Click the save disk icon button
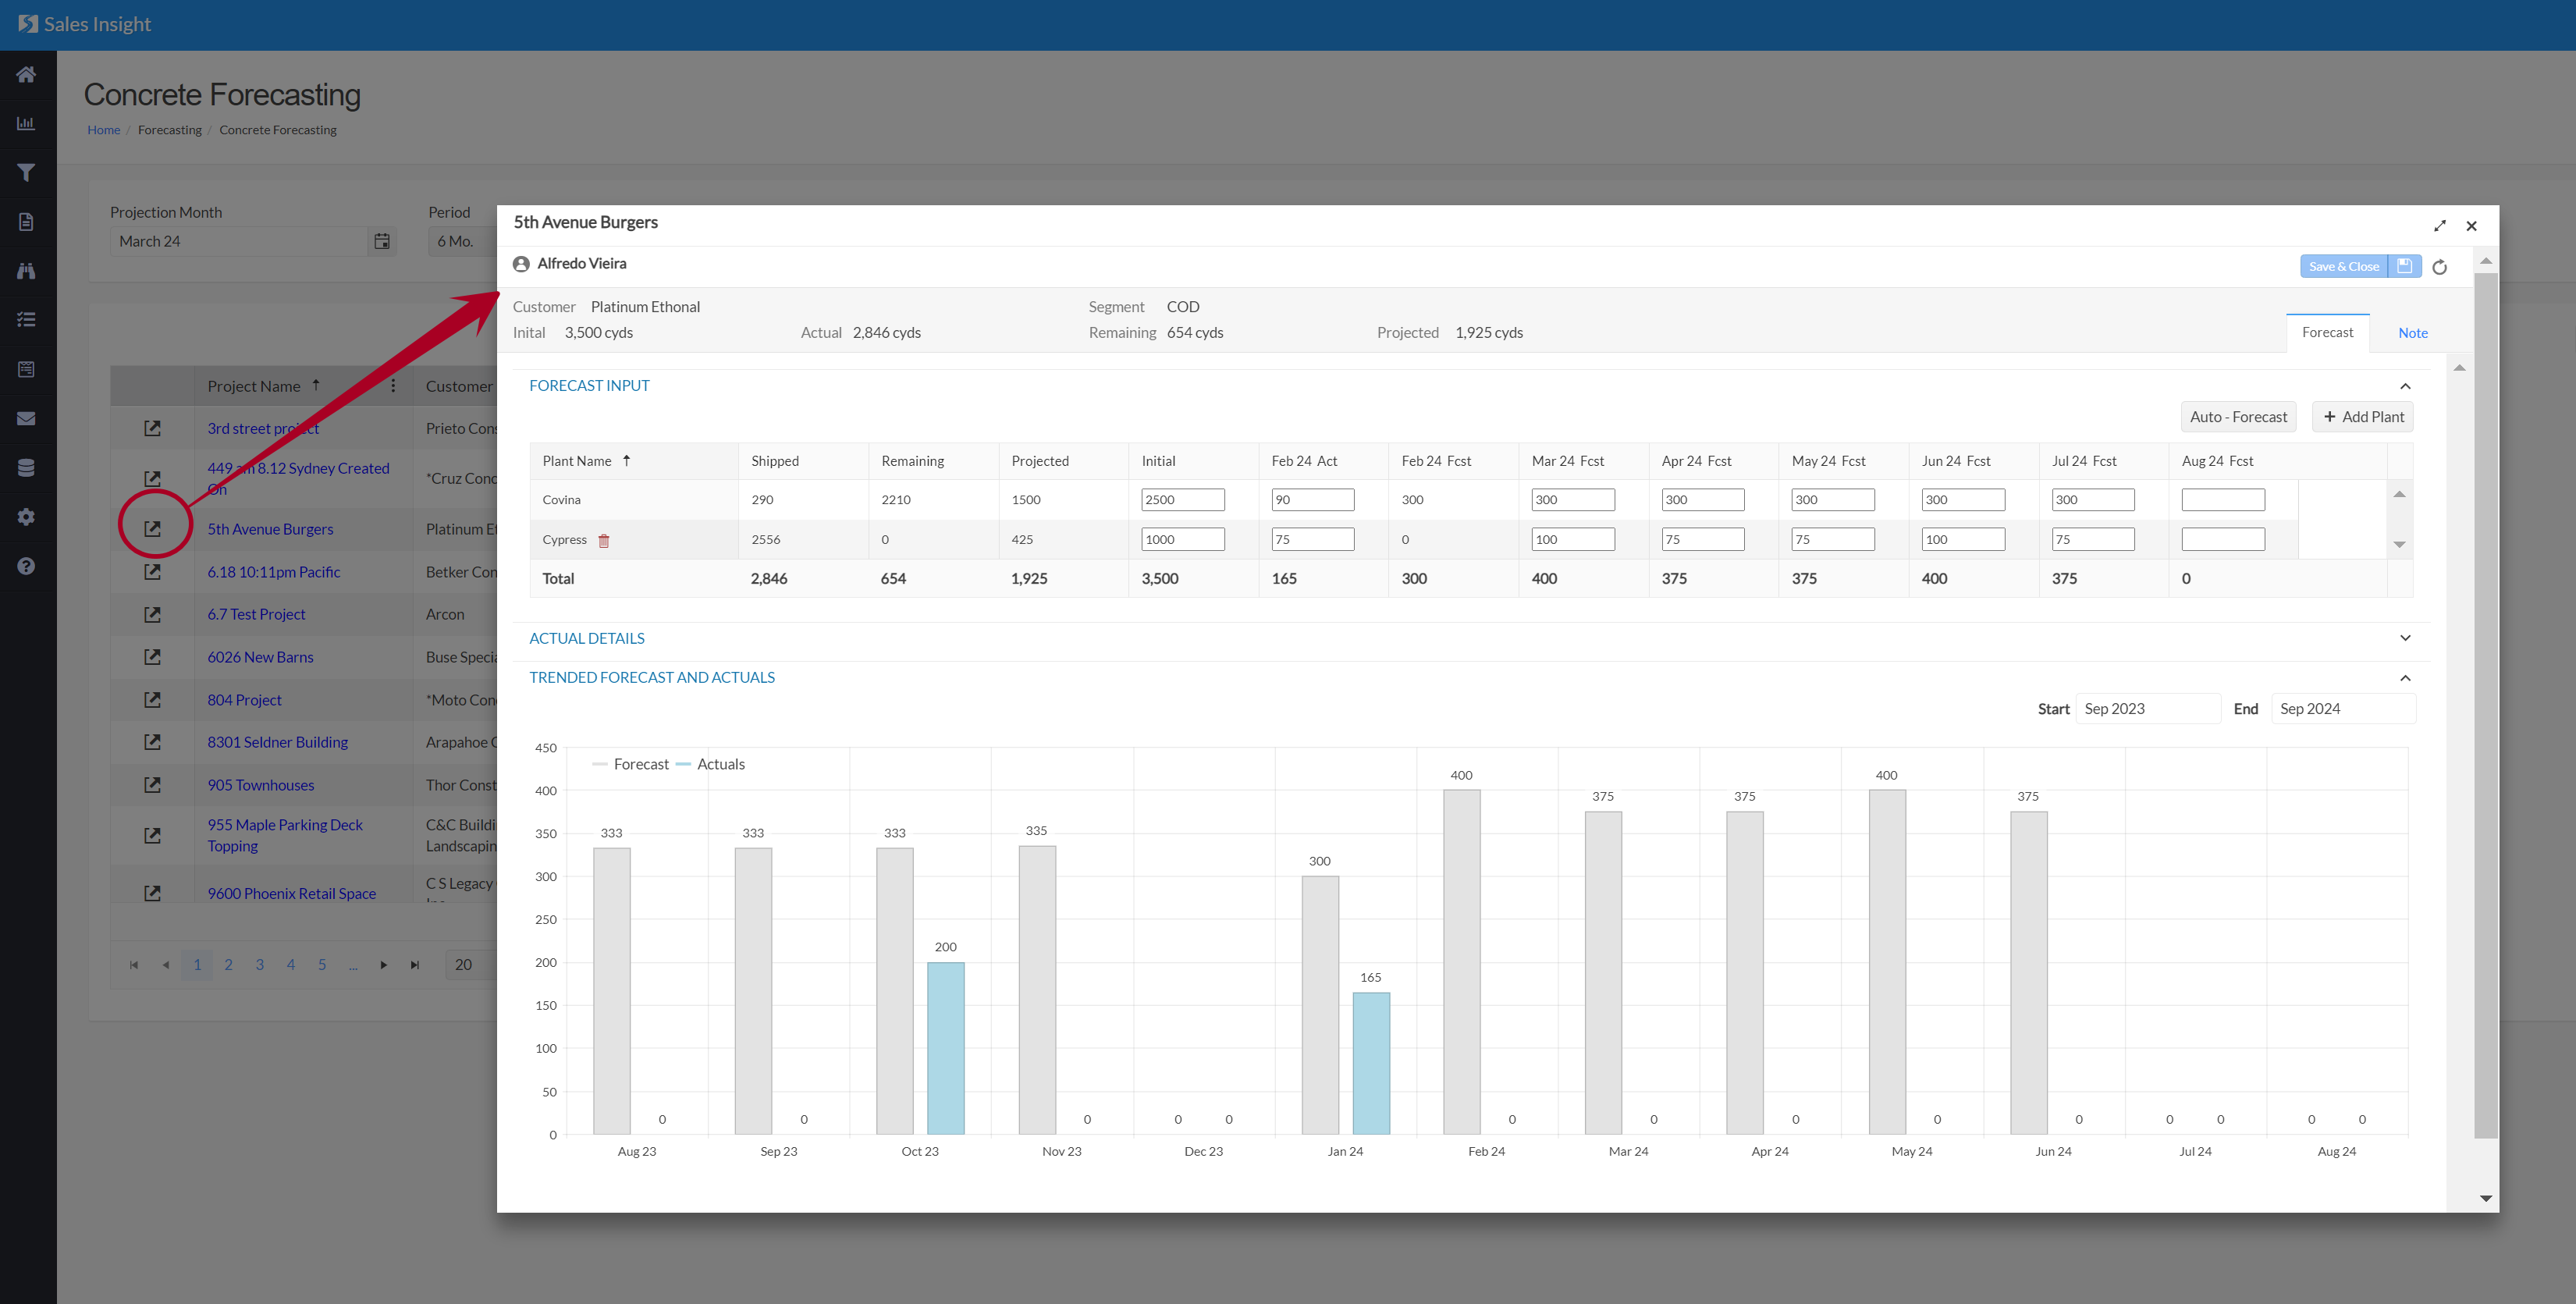The width and height of the screenshot is (2576, 1304). pyautogui.click(x=2404, y=266)
